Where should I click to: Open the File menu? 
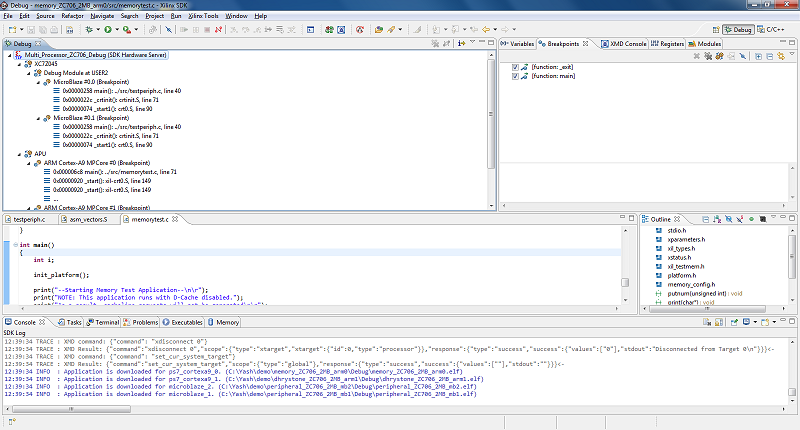tap(8, 16)
